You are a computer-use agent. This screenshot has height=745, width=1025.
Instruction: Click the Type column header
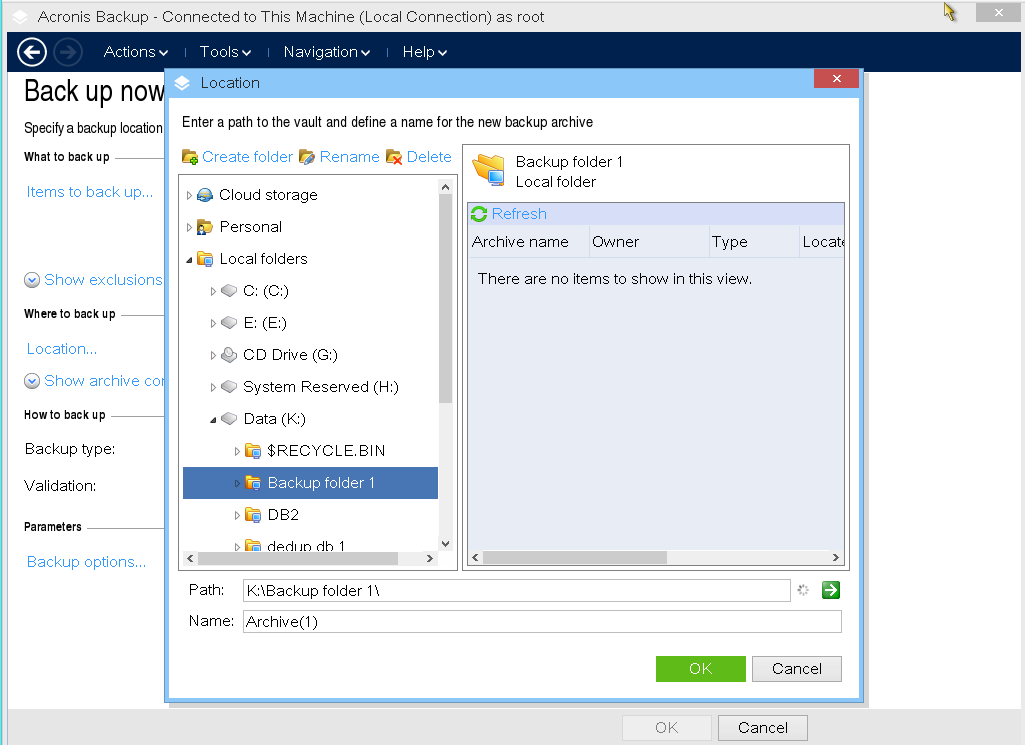(754, 242)
